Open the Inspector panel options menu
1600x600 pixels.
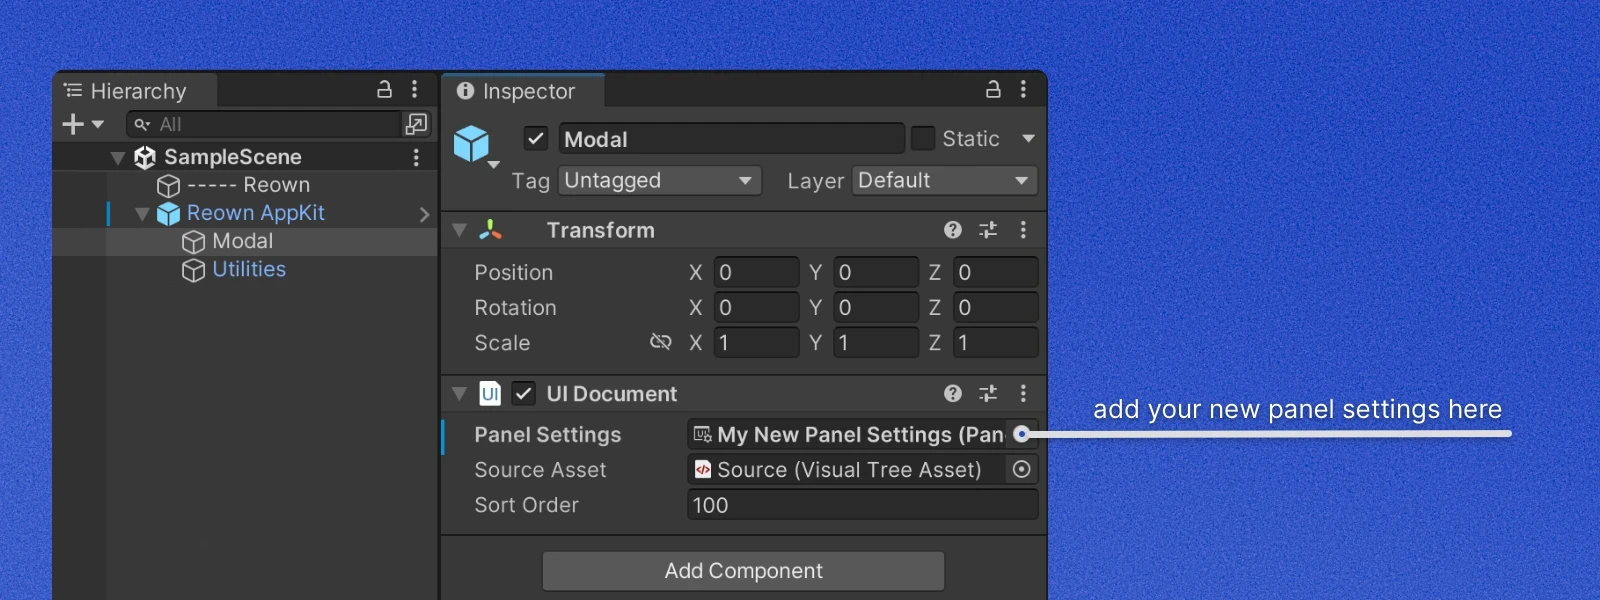(x=1023, y=90)
